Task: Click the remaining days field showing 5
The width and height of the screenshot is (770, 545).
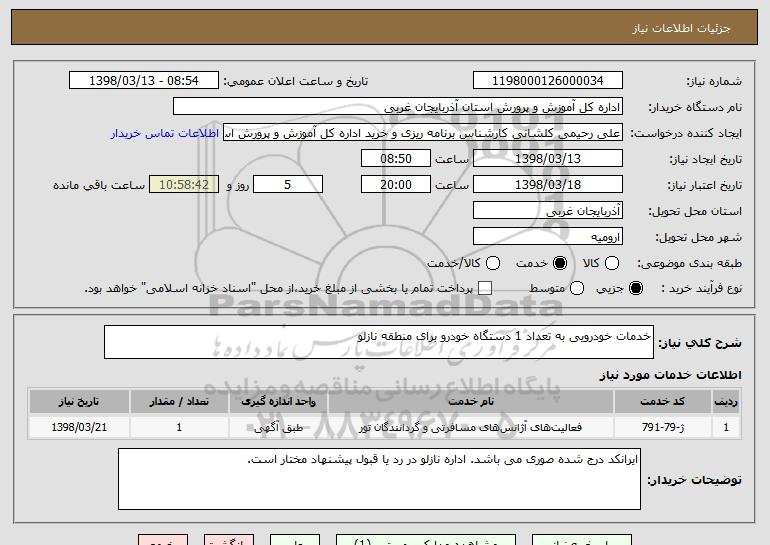Action: tap(288, 185)
